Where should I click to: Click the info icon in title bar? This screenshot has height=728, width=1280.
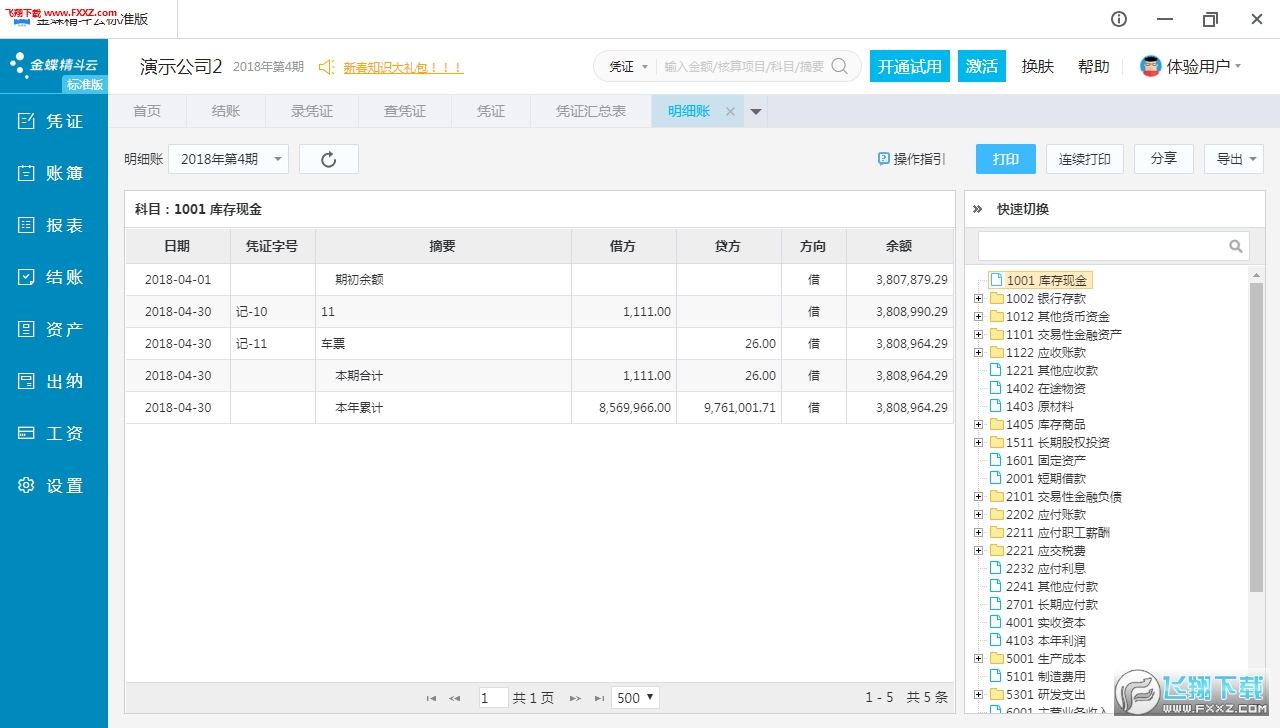[x=1119, y=19]
